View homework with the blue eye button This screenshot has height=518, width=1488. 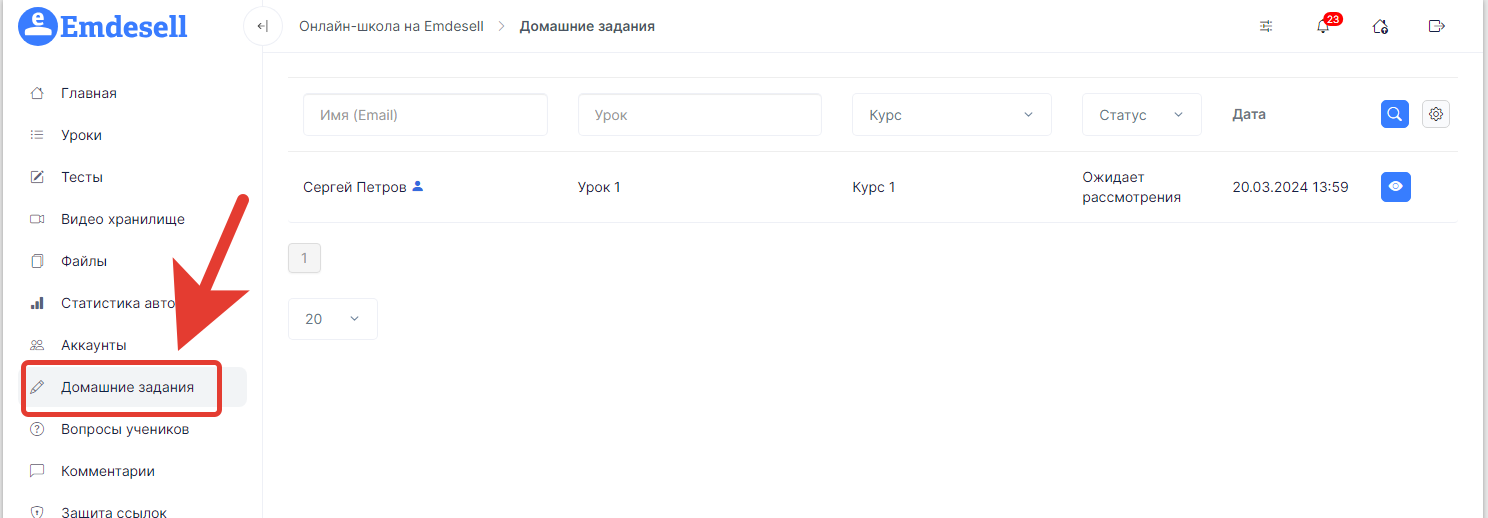click(x=1395, y=187)
